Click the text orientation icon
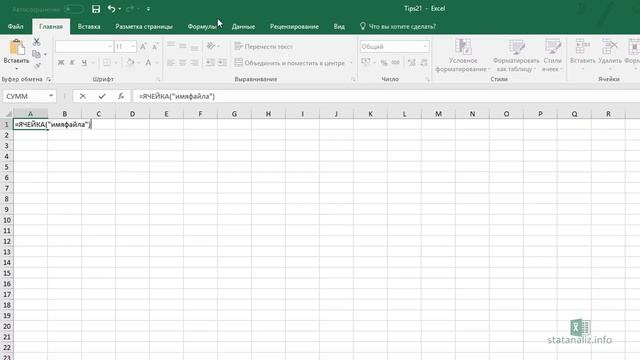 click(x=211, y=46)
